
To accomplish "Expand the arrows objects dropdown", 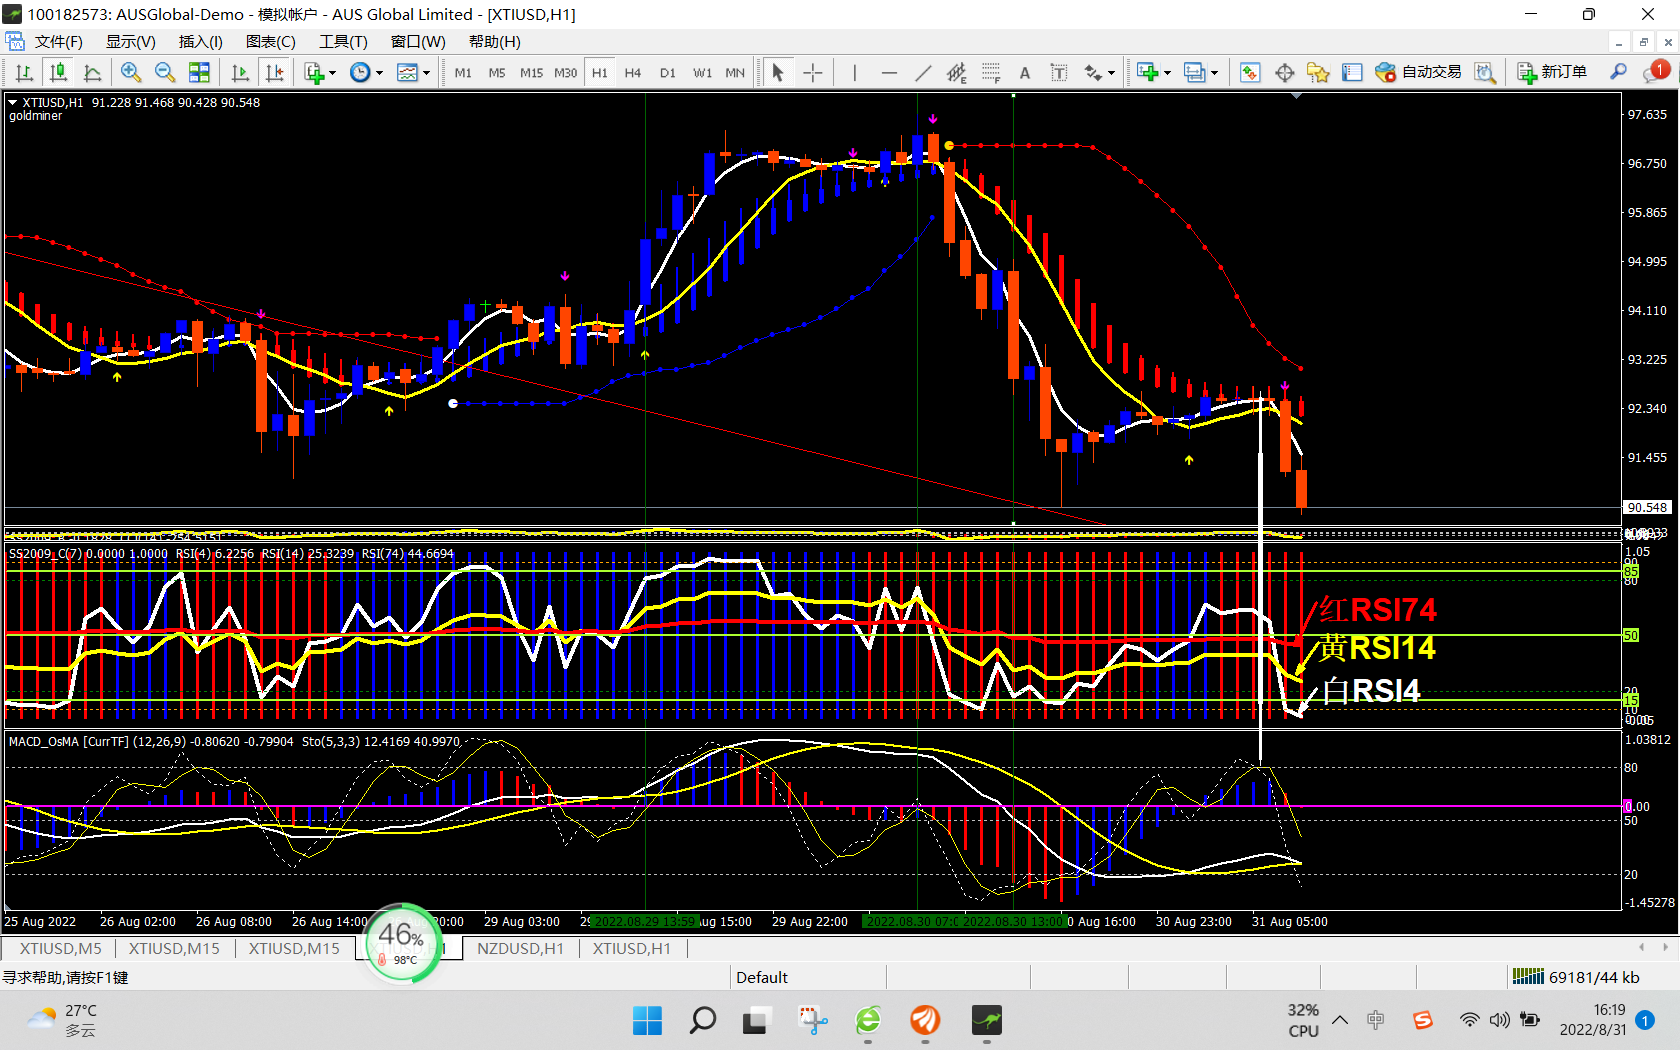I will 1111,72.
